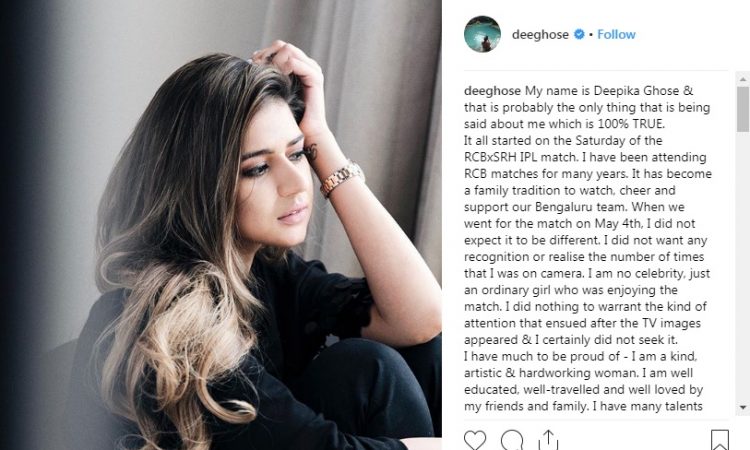Open the deeghose profile picture avatar
This screenshot has height=450, width=750.
(x=482, y=34)
